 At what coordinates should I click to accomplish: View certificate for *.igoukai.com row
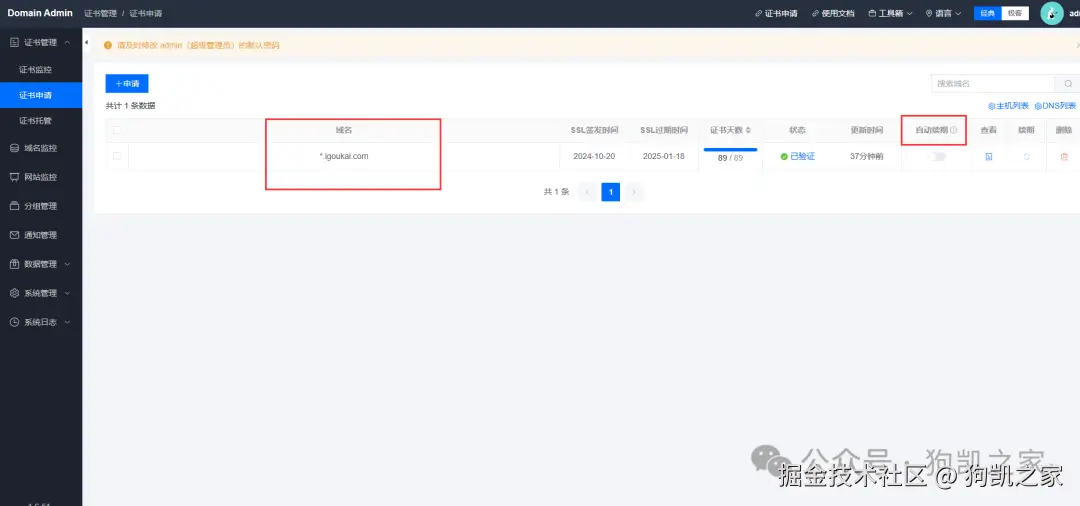point(988,157)
